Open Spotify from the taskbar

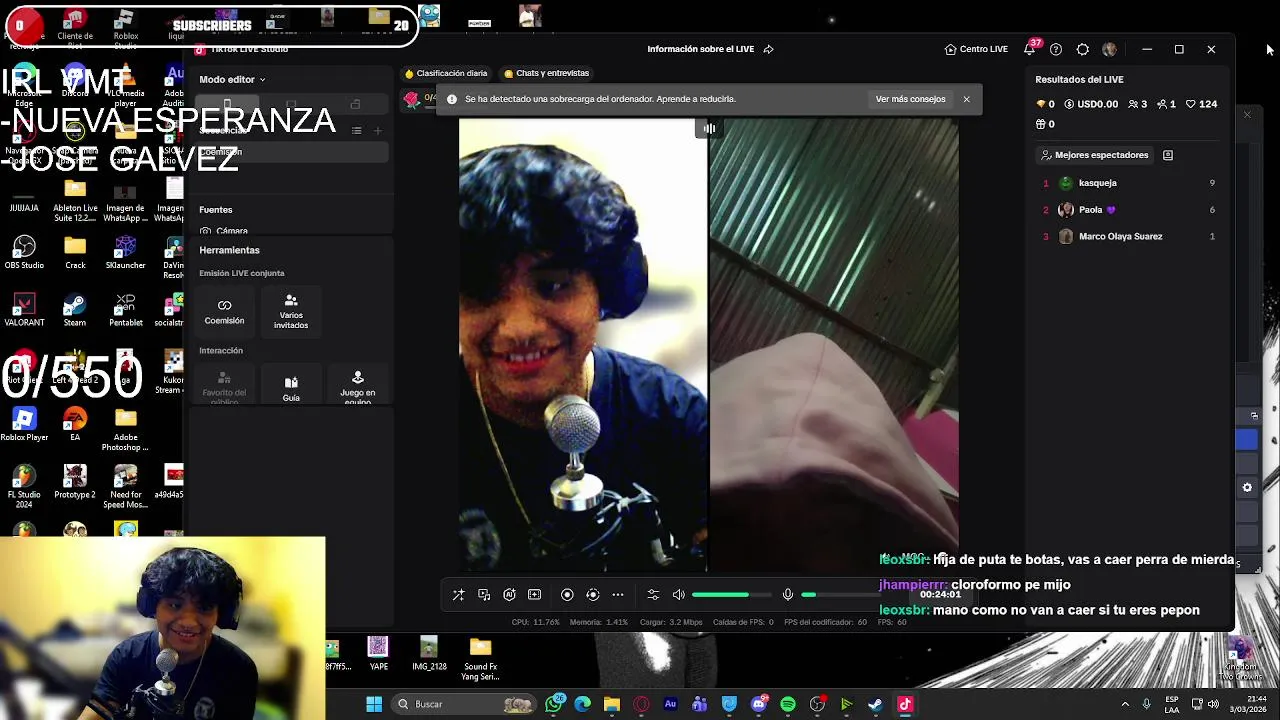pyautogui.click(x=788, y=704)
